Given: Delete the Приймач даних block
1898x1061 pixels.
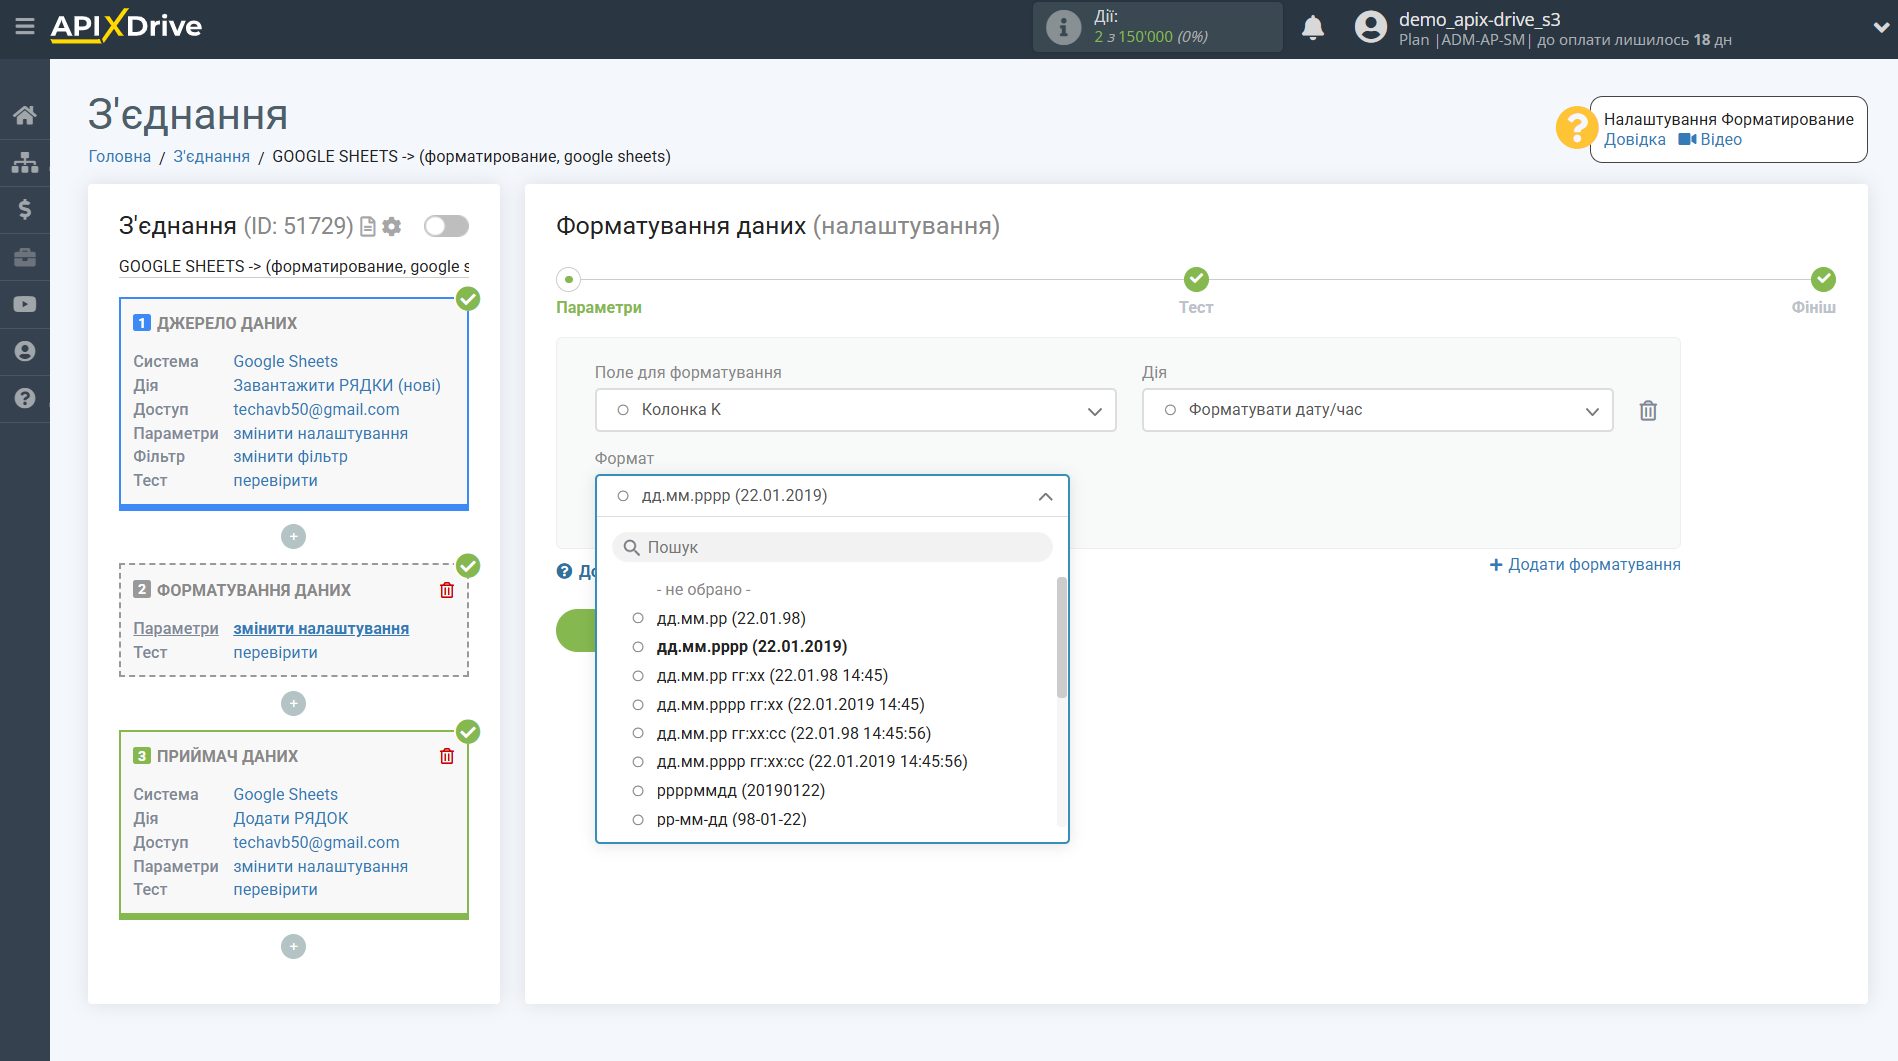Looking at the screenshot, I should click(447, 756).
